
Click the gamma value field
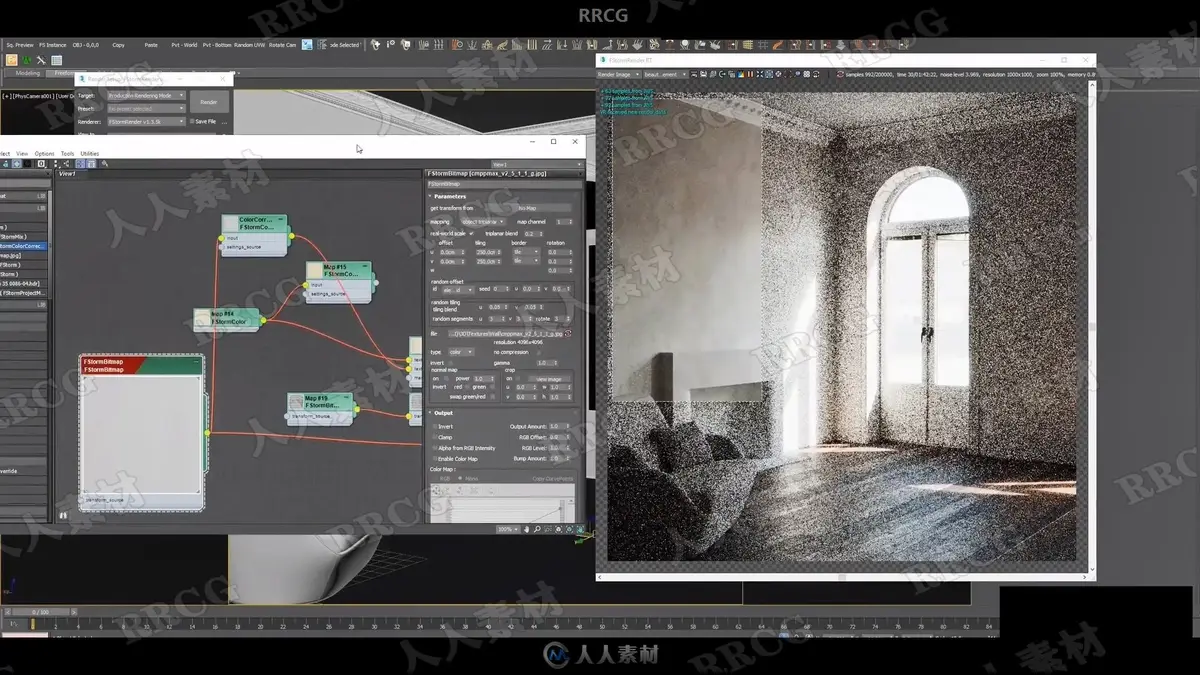[x=544, y=363]
